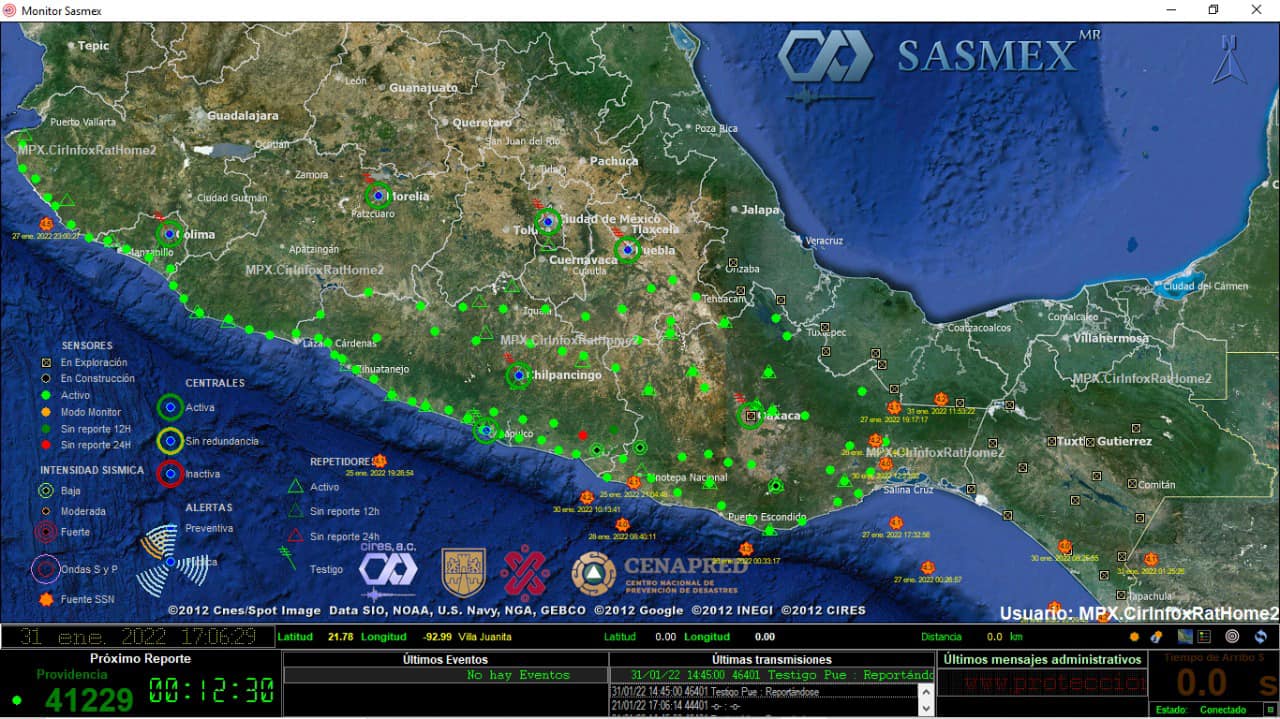This screenshot has width=1280, height=719.
Task: Open the map view icon in bottom toolbar
Action: coord(1185,636)
